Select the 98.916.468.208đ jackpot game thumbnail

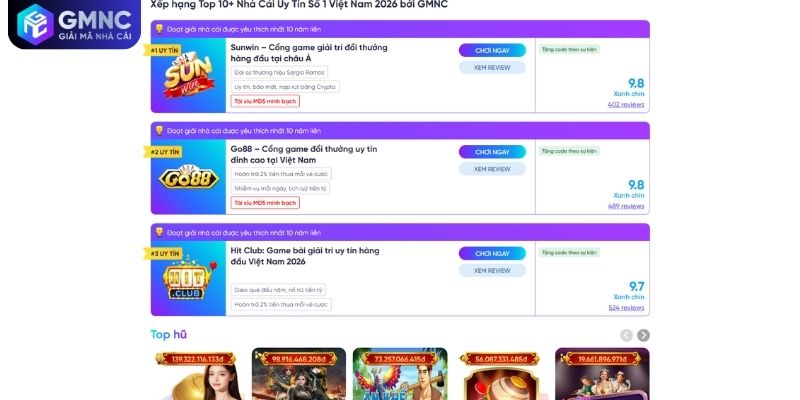coord(298,374)
